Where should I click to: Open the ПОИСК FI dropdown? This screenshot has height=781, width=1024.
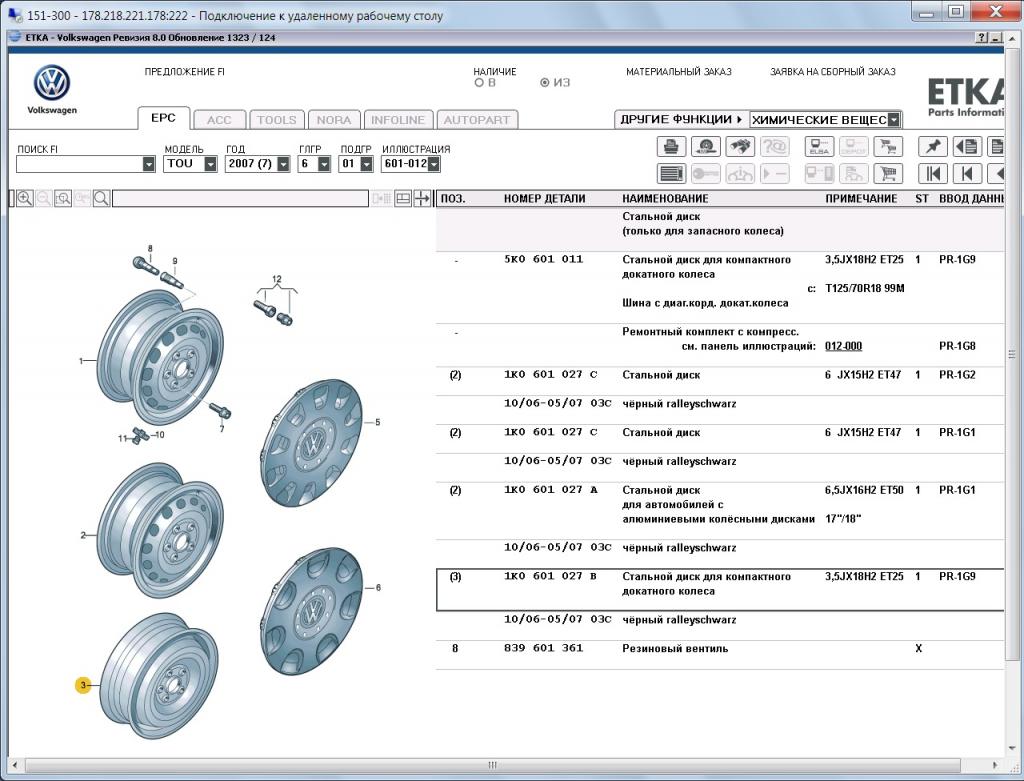[149, 164]
